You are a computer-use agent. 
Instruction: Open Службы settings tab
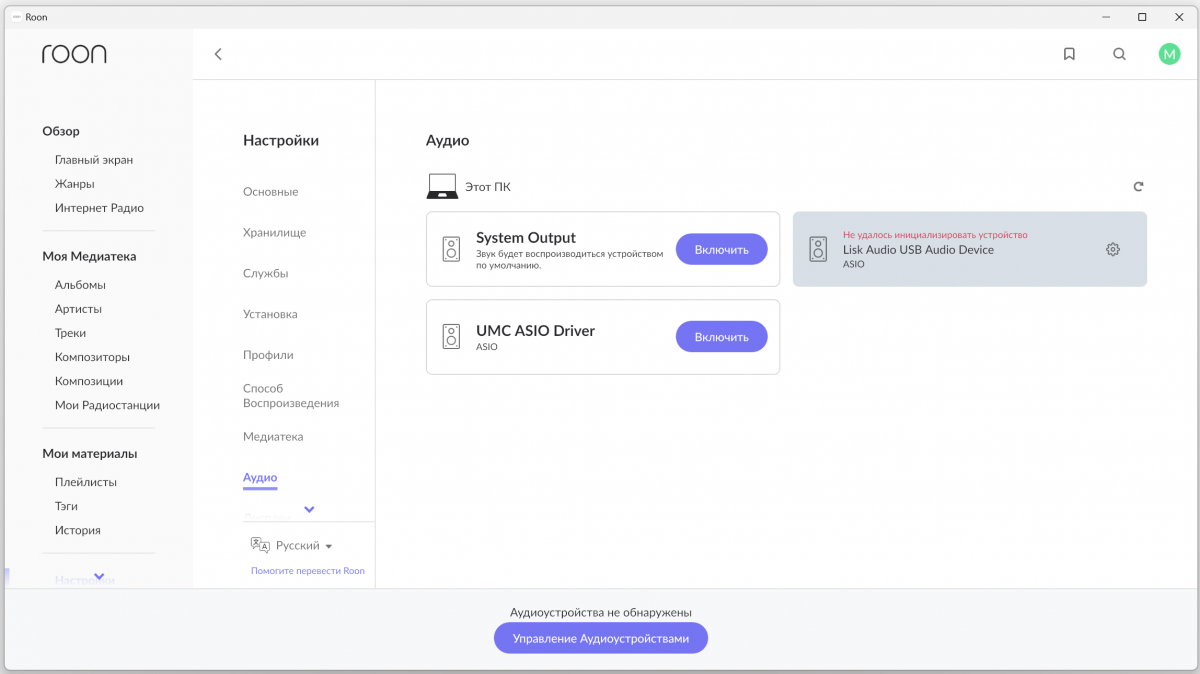pos(265,274)
